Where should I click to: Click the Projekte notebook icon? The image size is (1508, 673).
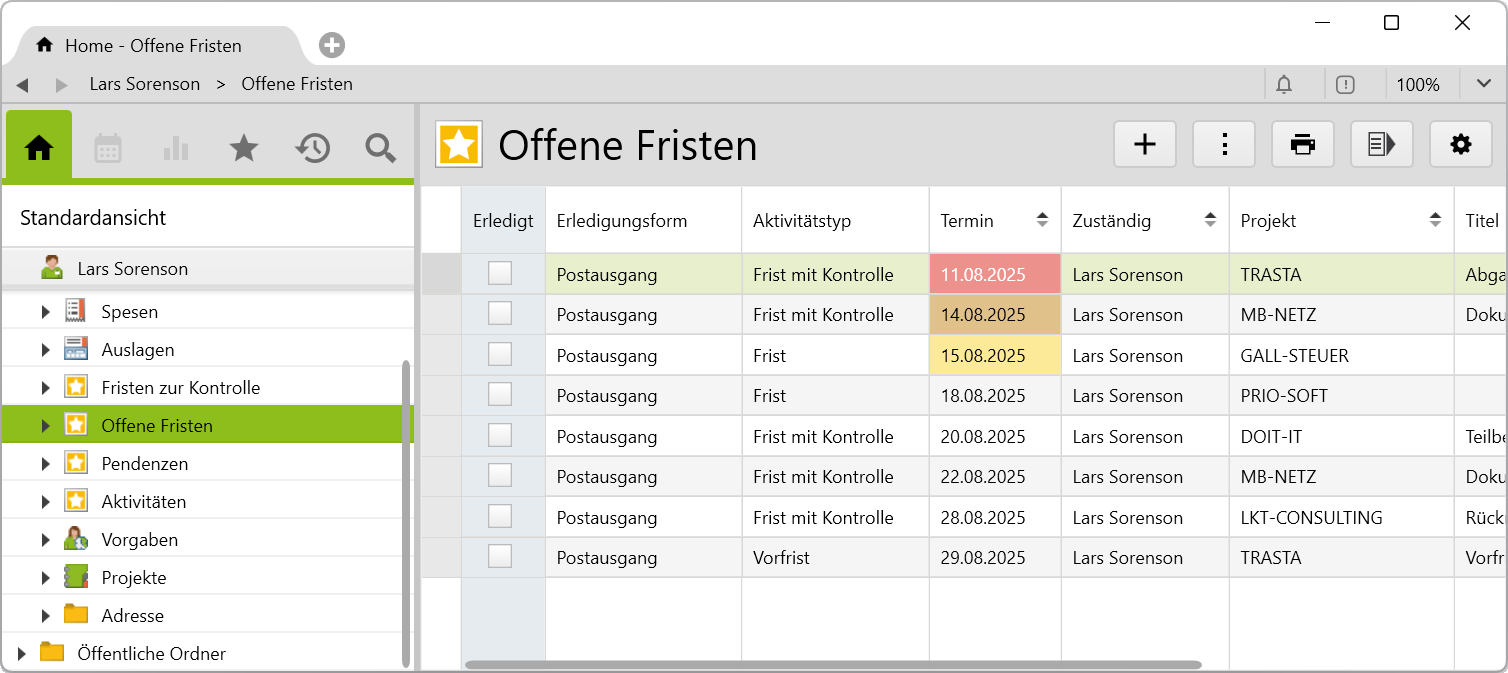[75, 577]
